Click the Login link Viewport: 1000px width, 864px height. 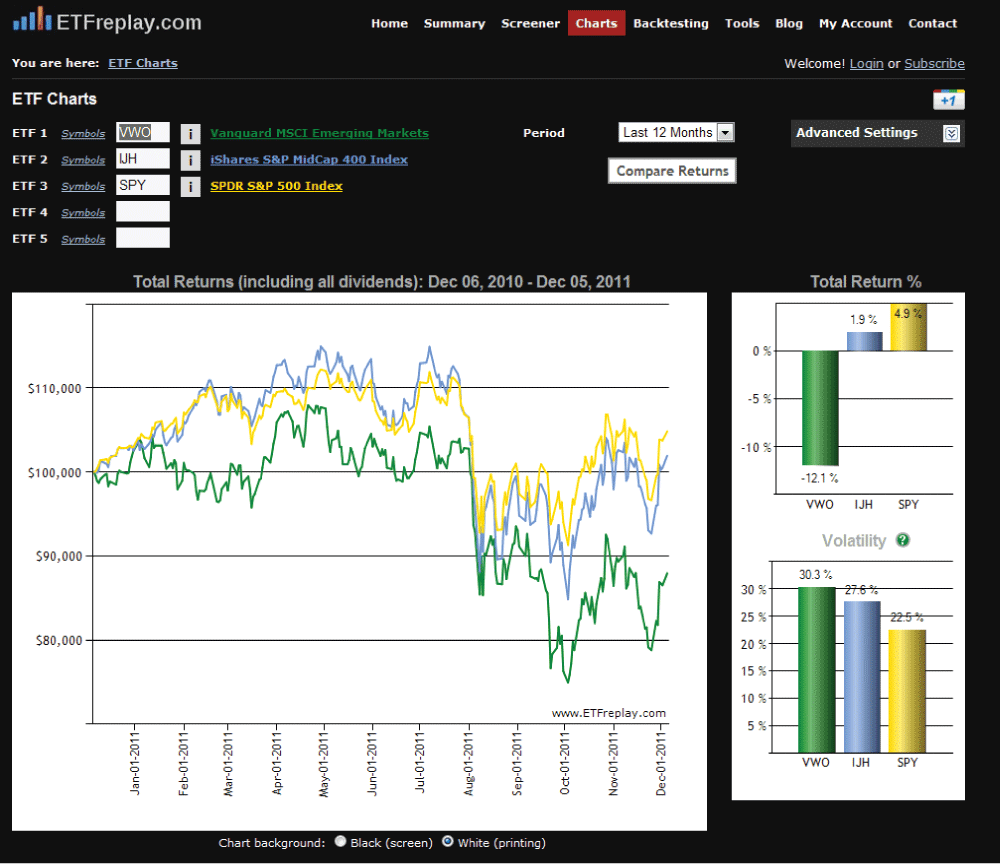pyautogui.click(x=866, y=63)
